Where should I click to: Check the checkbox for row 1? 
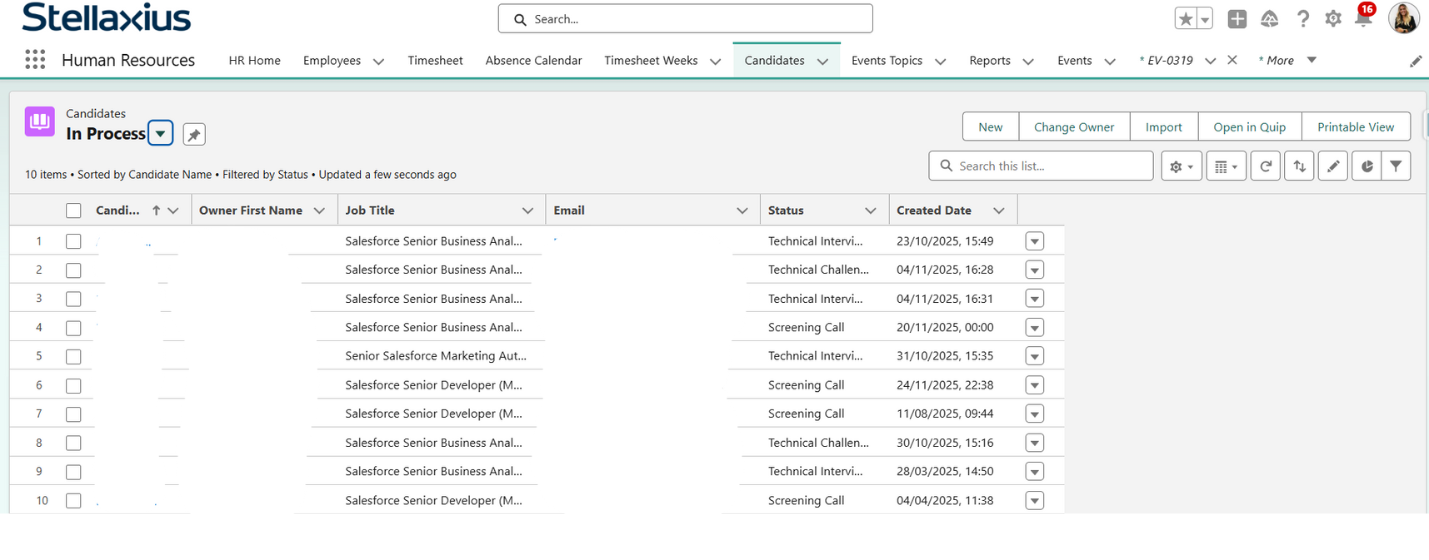73,241
